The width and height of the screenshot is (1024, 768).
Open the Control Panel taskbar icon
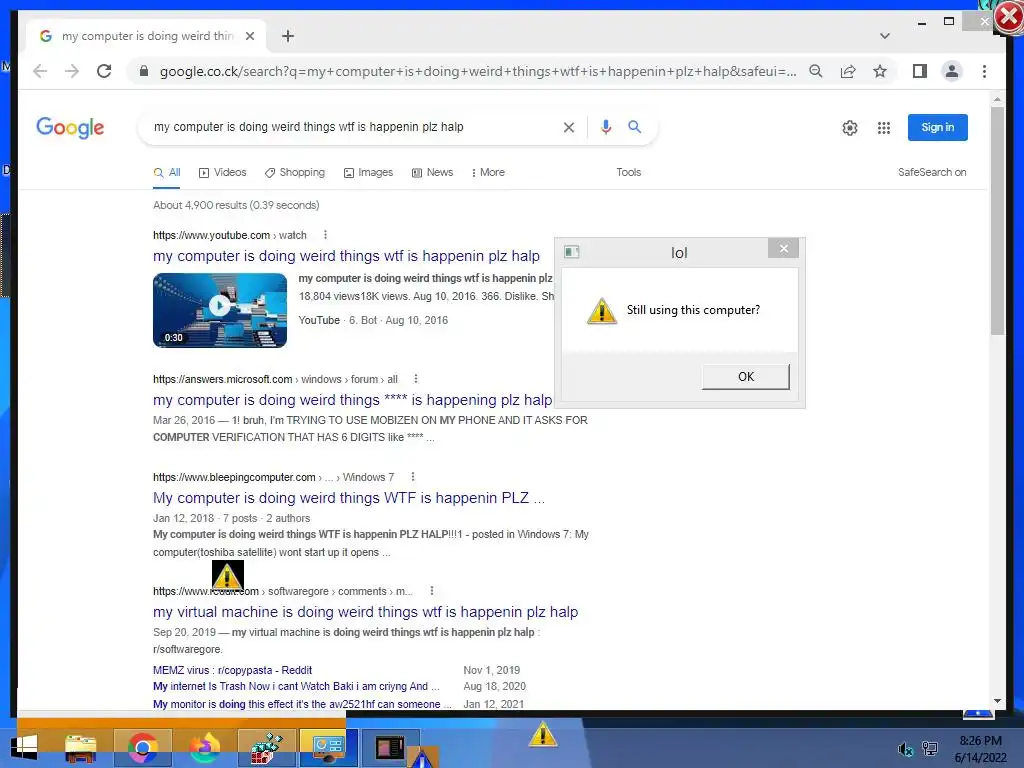[x=328, y=748]
